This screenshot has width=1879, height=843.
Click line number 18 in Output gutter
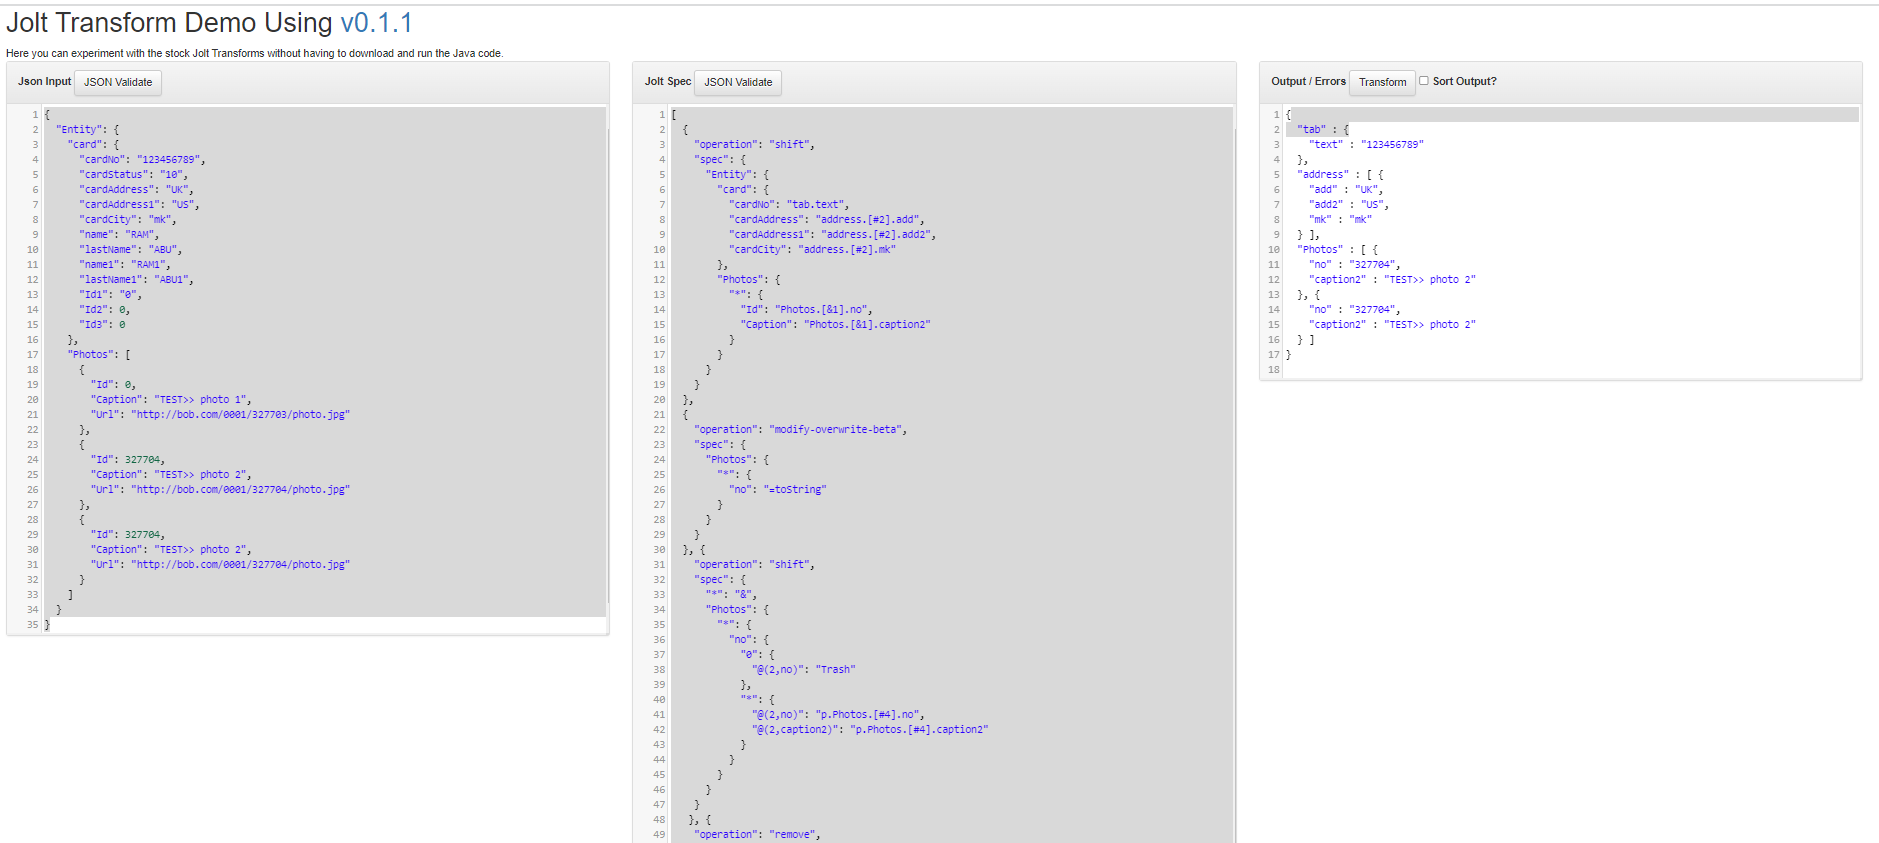1274,369
